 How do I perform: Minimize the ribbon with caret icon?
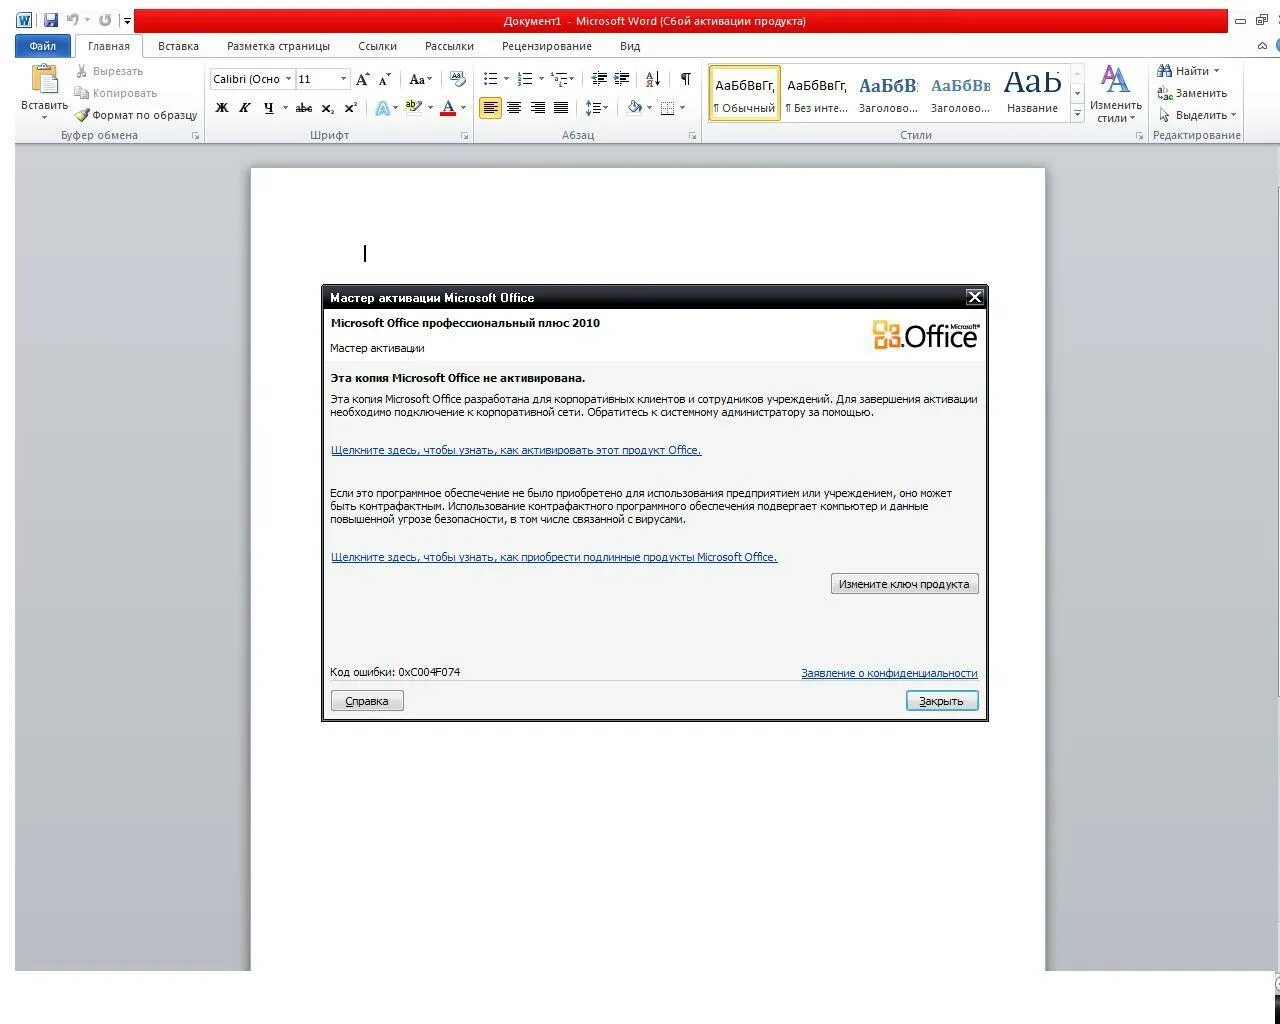pyautogui.click(x=1262, y=46)
